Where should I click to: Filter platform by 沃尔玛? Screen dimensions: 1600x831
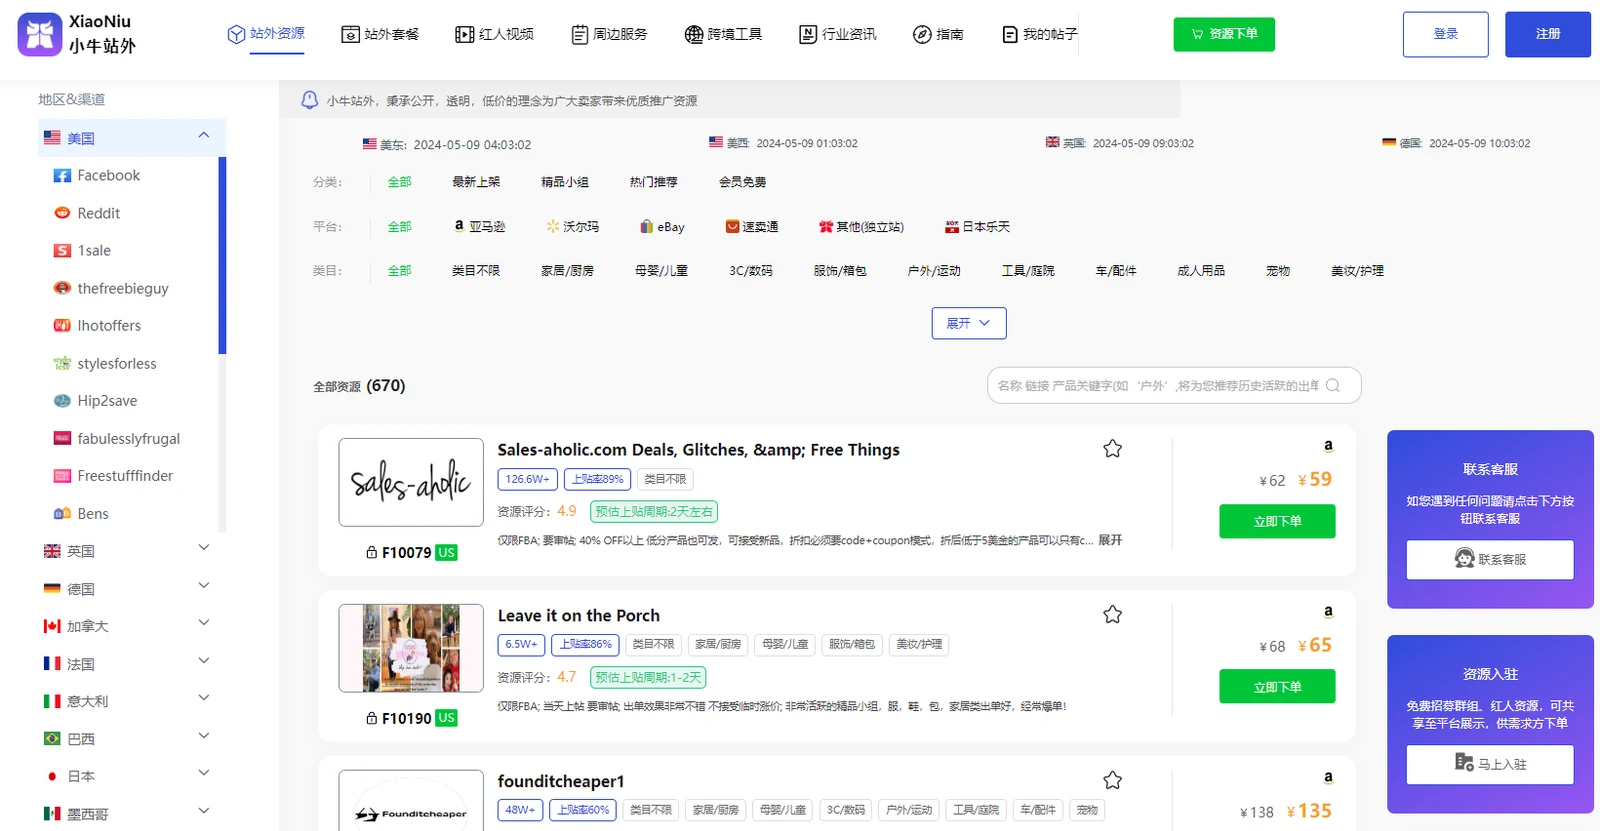[x=573, y=227]
